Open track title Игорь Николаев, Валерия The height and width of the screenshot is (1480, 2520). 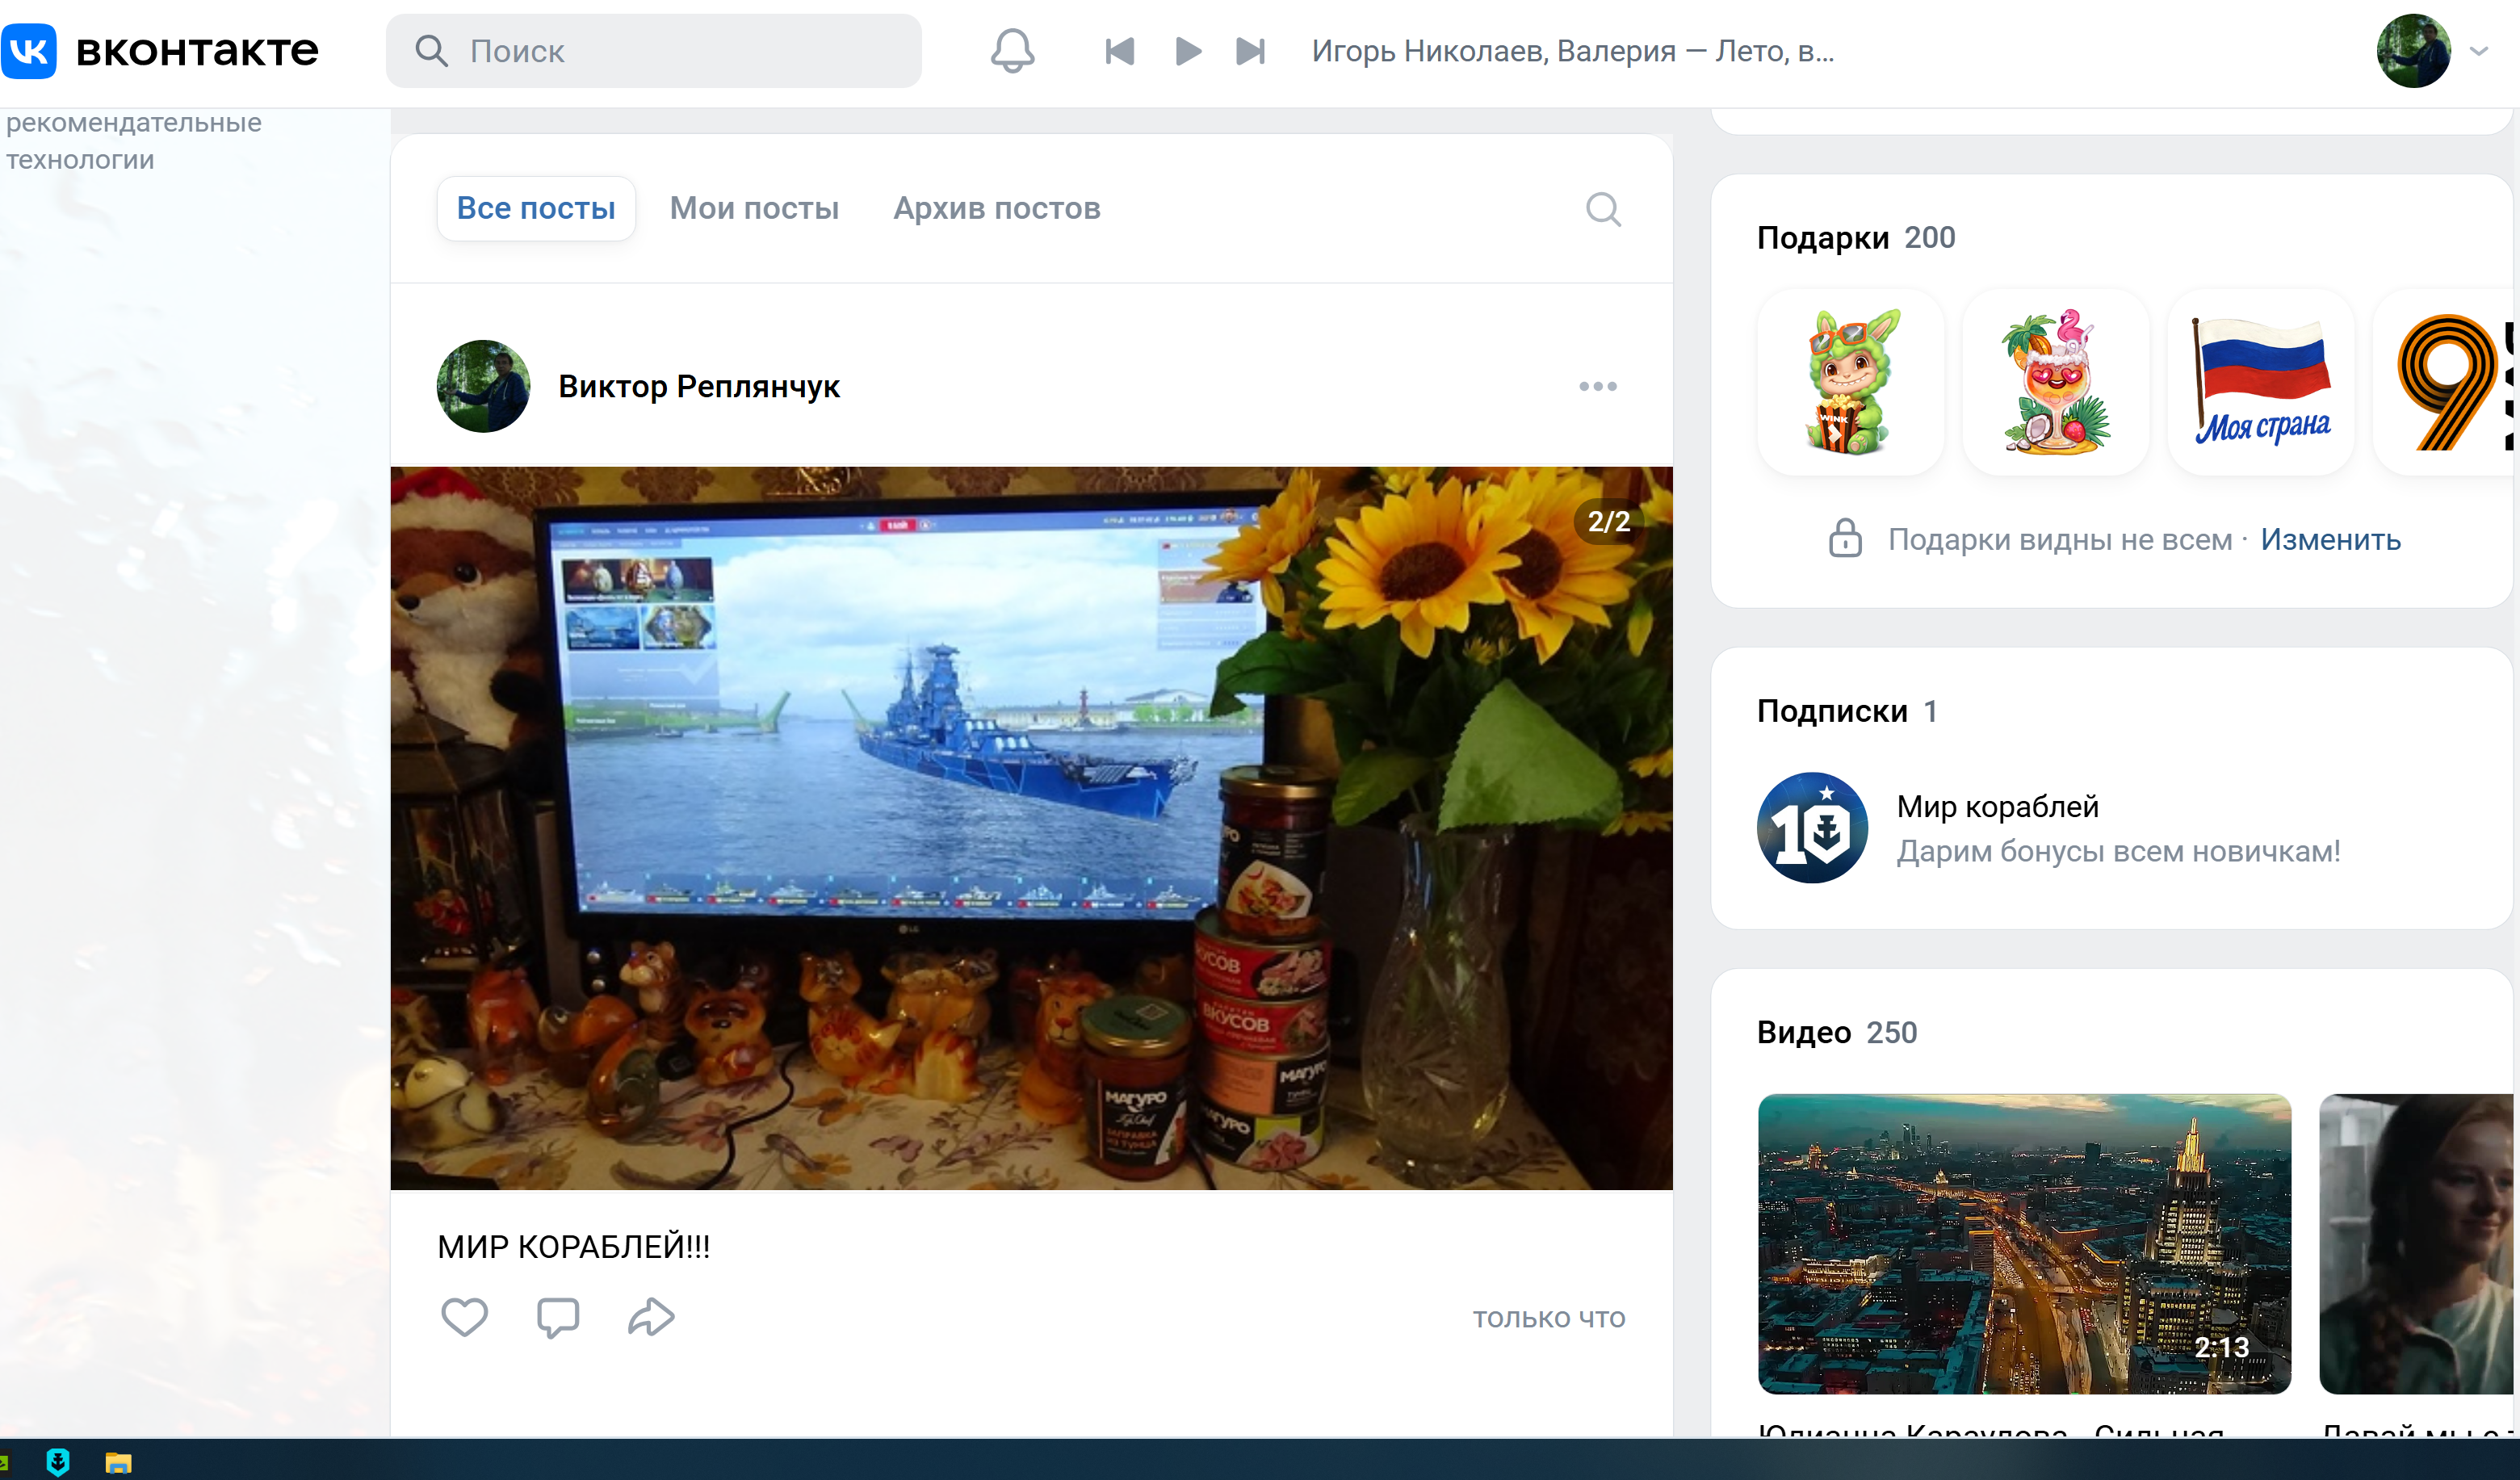1573,51
